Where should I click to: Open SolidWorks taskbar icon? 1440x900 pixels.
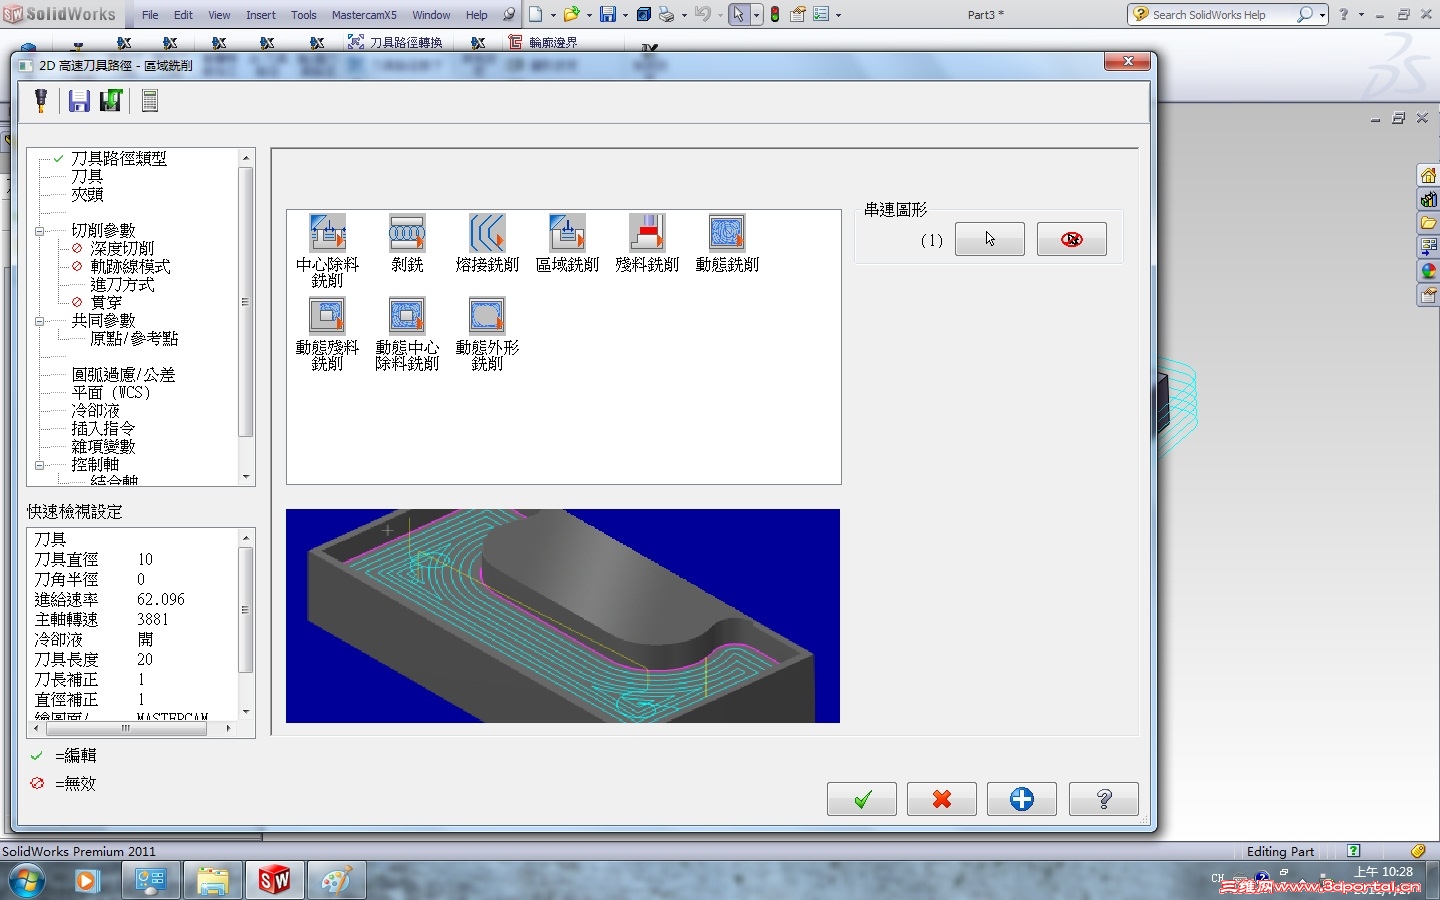275,880
